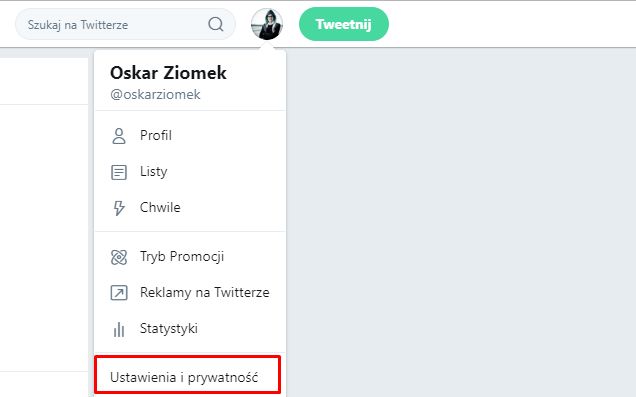Select the Tryb Promocji label
The image size is (636, 397).
pyautogui.click(x=182, y=257)
